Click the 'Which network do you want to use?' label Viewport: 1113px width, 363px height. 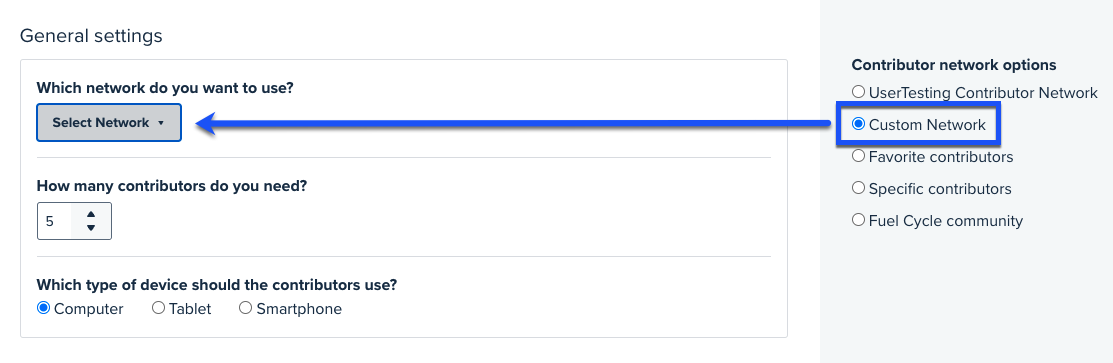coord(165,88)
